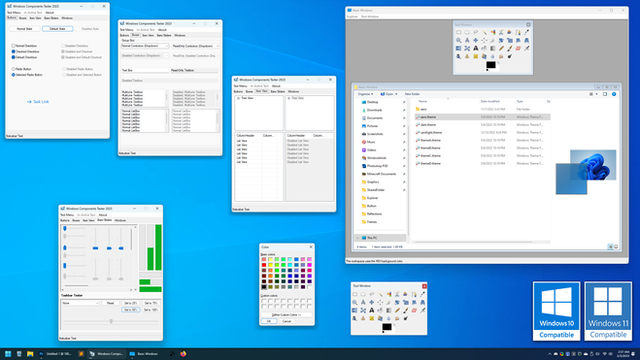The width and height of the screenshot is (640, 360).
Task: Select the unselected Radio Button option
Action: 13,69
